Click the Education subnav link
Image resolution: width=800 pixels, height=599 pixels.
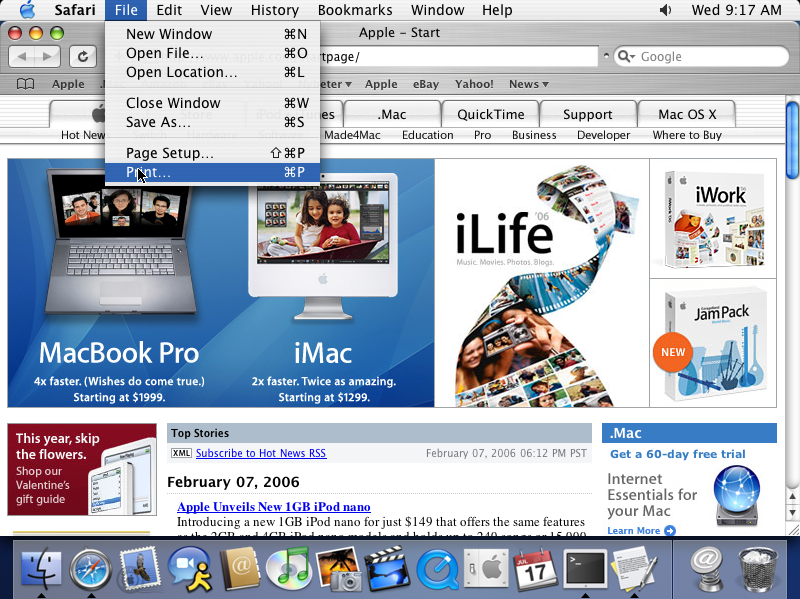click(x=428, y=135)
